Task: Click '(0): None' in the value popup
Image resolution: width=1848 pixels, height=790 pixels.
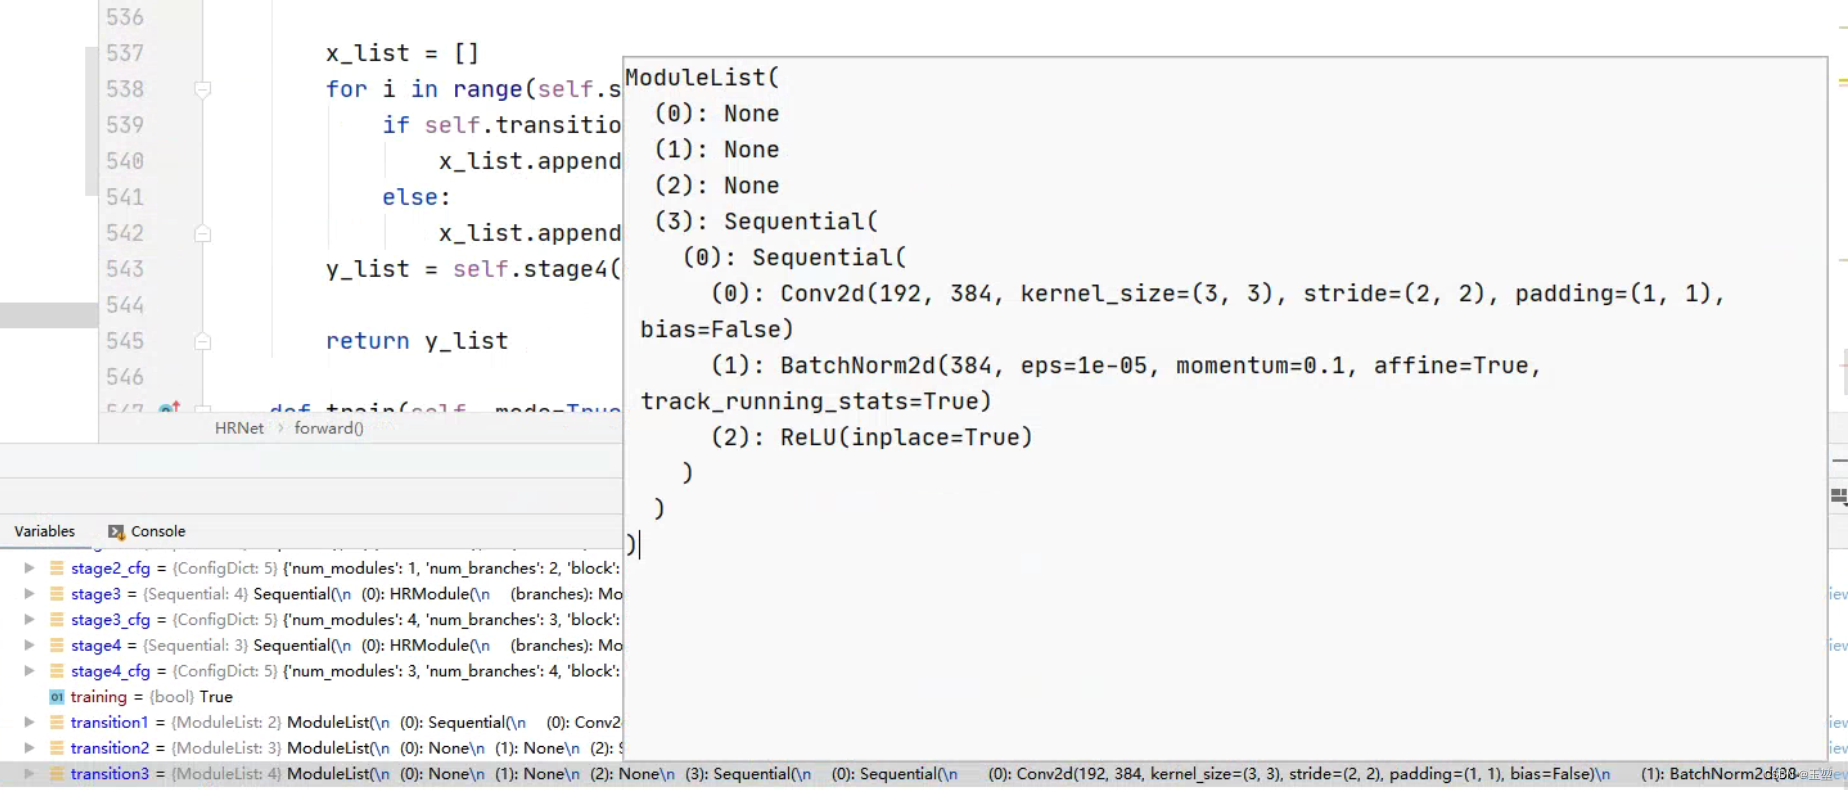Action: [716, 114]
